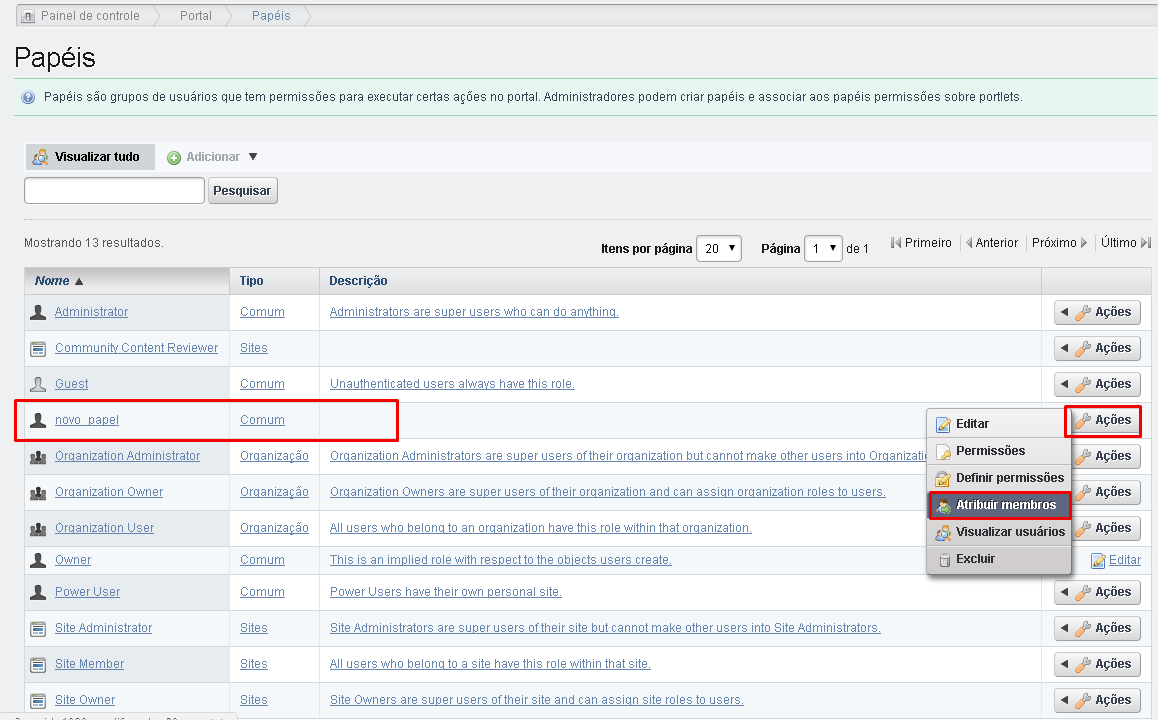Click the Editar pencil icon in Owner row

(1099, 560)
